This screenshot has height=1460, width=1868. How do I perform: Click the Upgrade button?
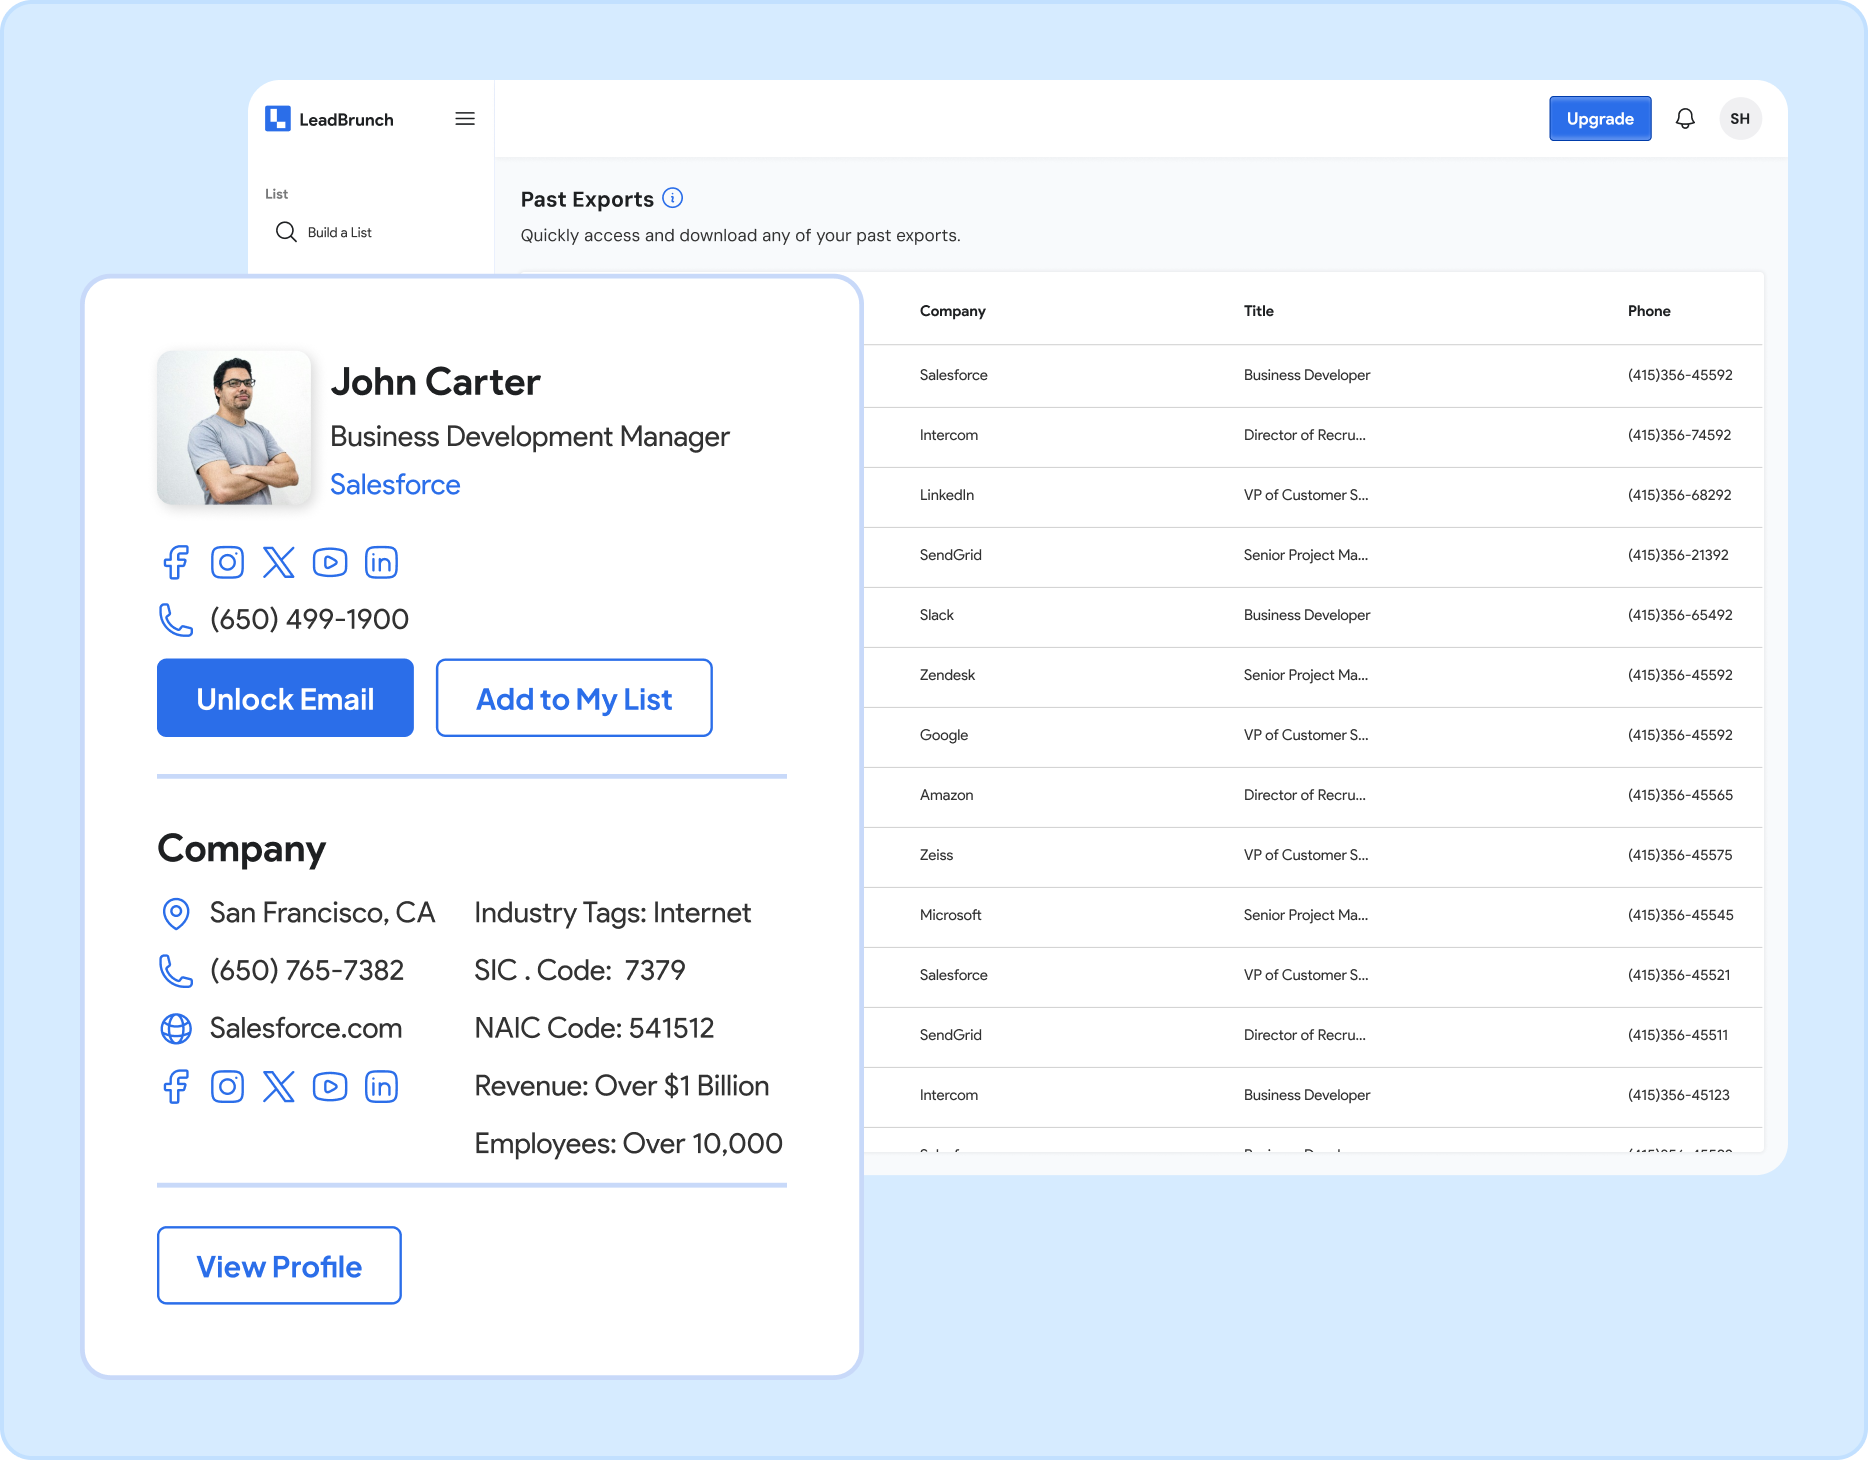pos(1600,119)
